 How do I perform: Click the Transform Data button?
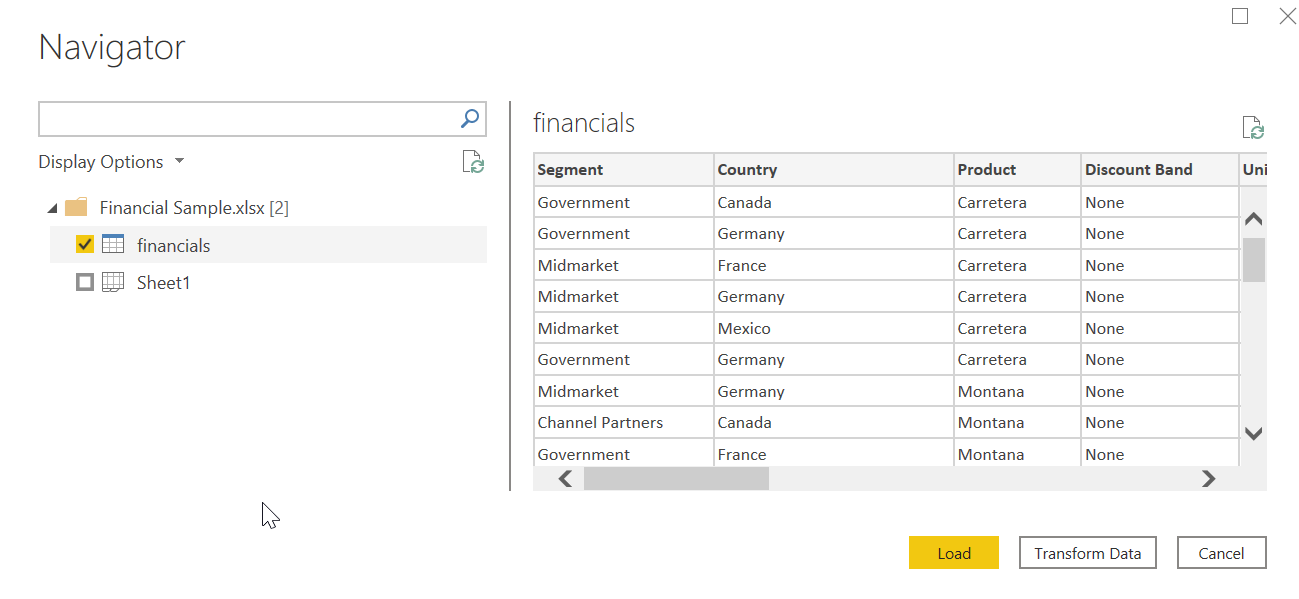pyautogui.click(x=1088, y=553)
